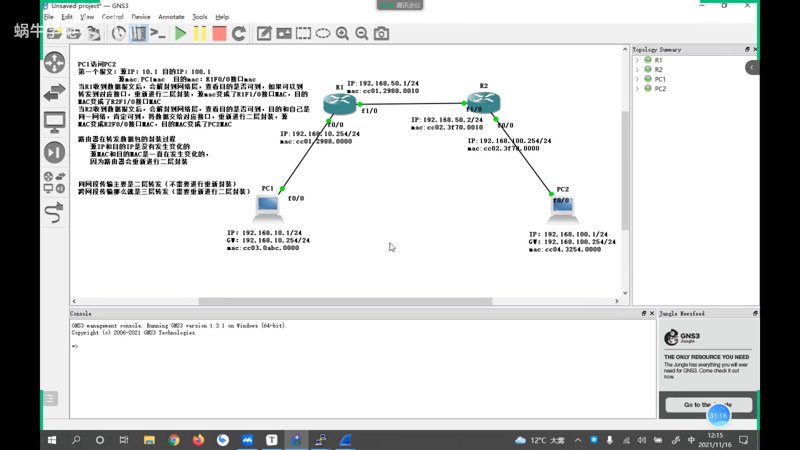Click the R1 f1/0 interface label
800x450 pixels.
[369, 111]
